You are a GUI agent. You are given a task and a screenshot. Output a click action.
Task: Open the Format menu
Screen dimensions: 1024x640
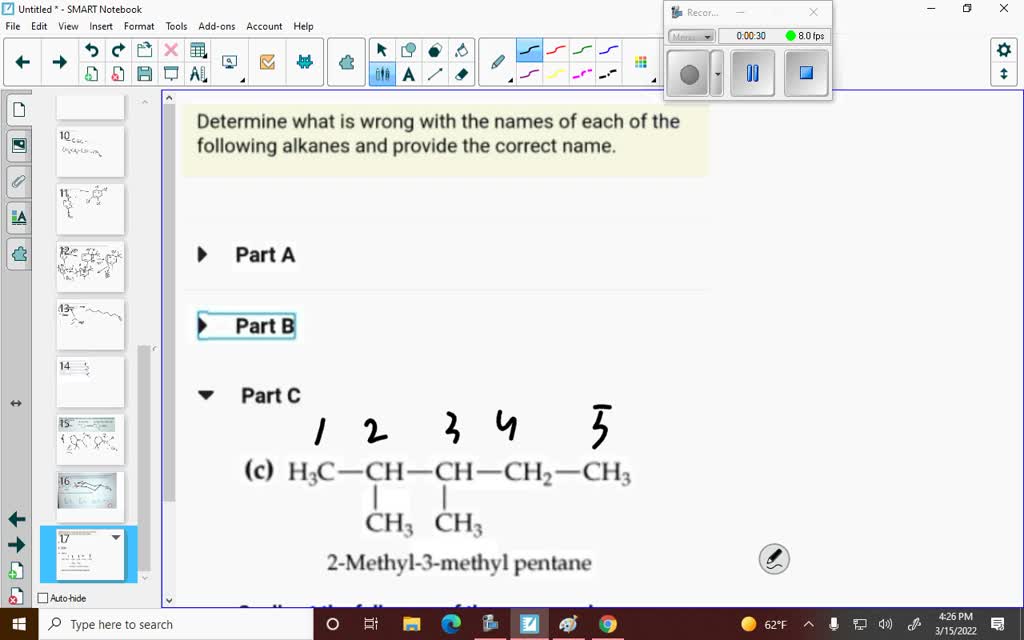tap(139, 26)
